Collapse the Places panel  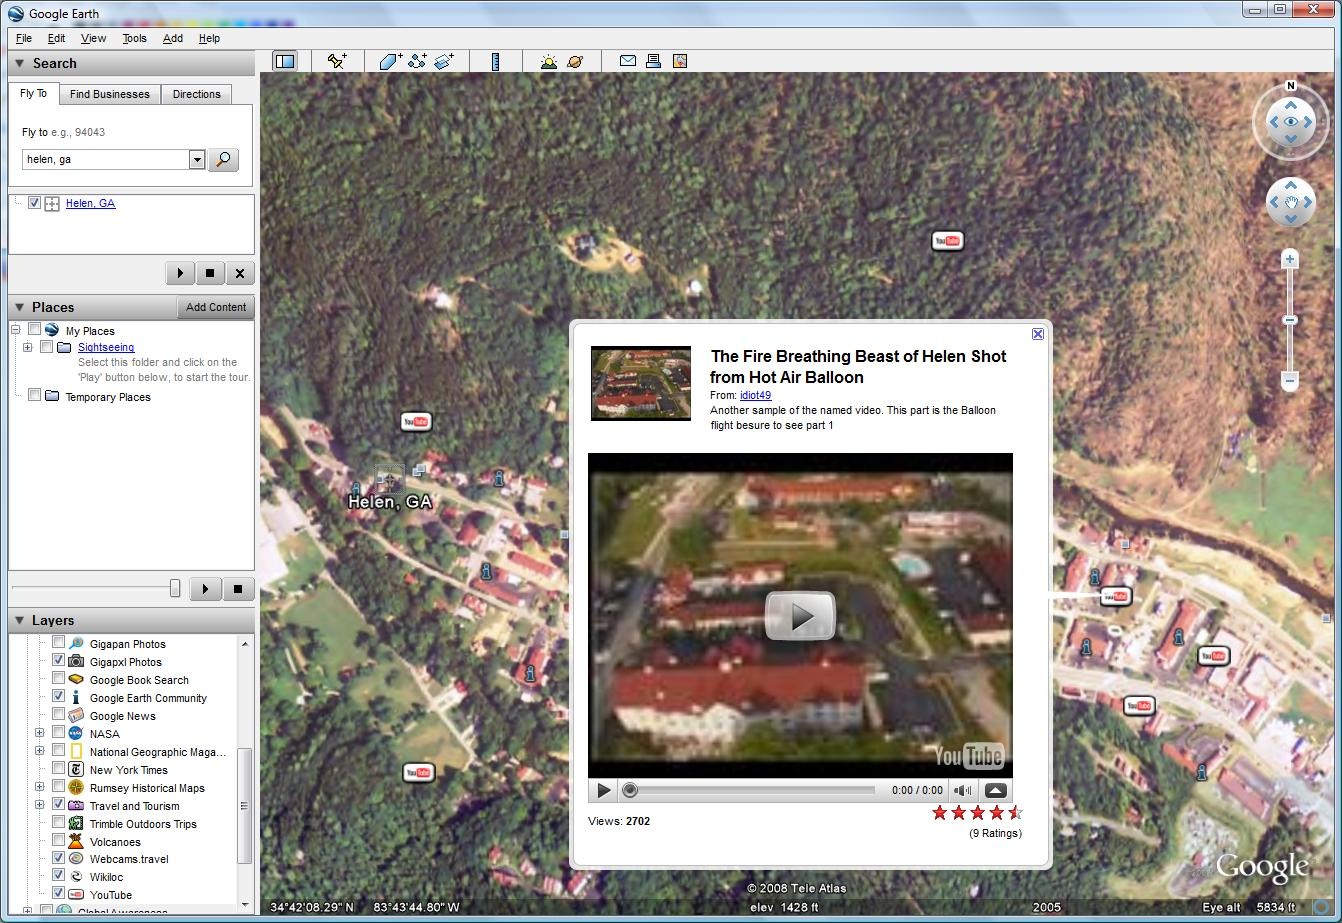click(x=19, y=307)
